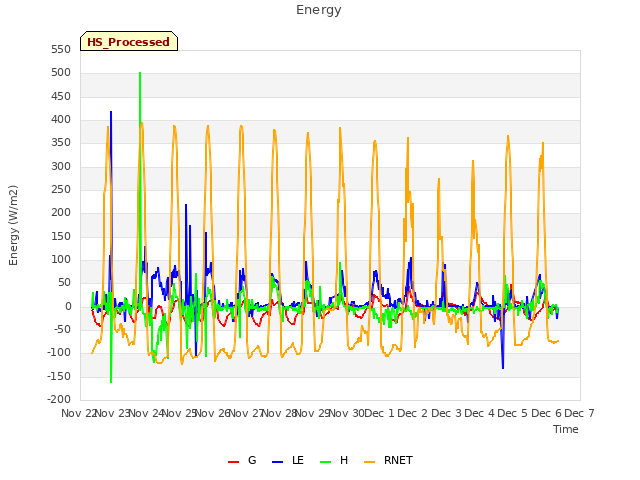Click the 250 y-axis tick label
Screen dimensions: 640x480
[61, 189]
